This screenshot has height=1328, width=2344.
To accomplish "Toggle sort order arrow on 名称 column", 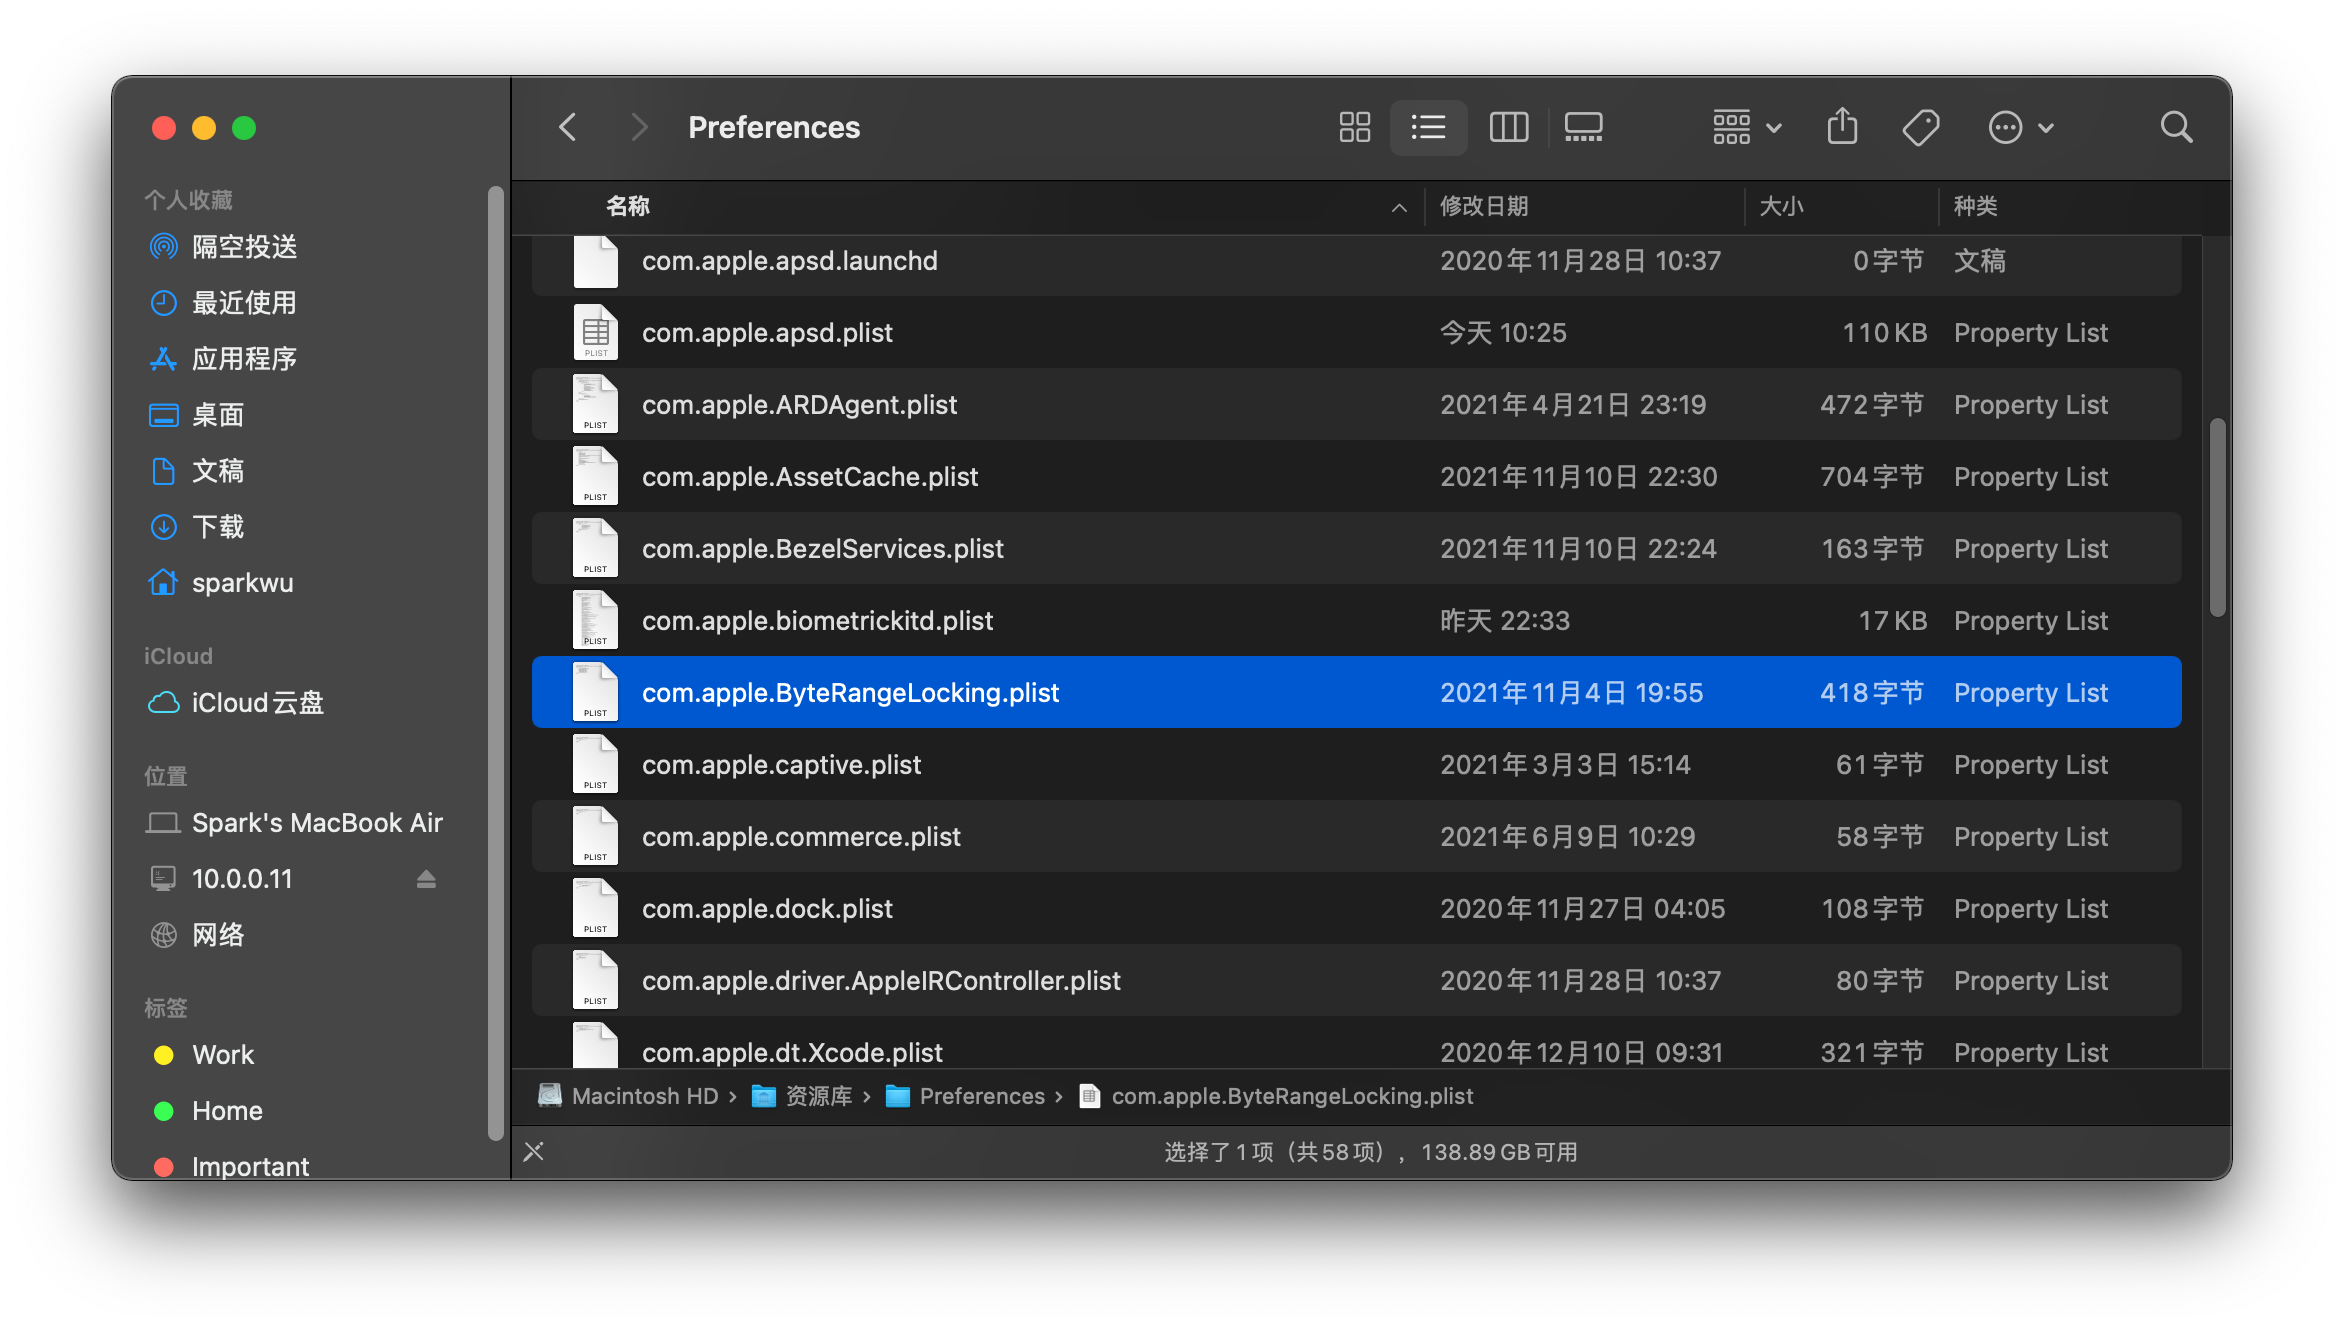I will click(1399, 207).
